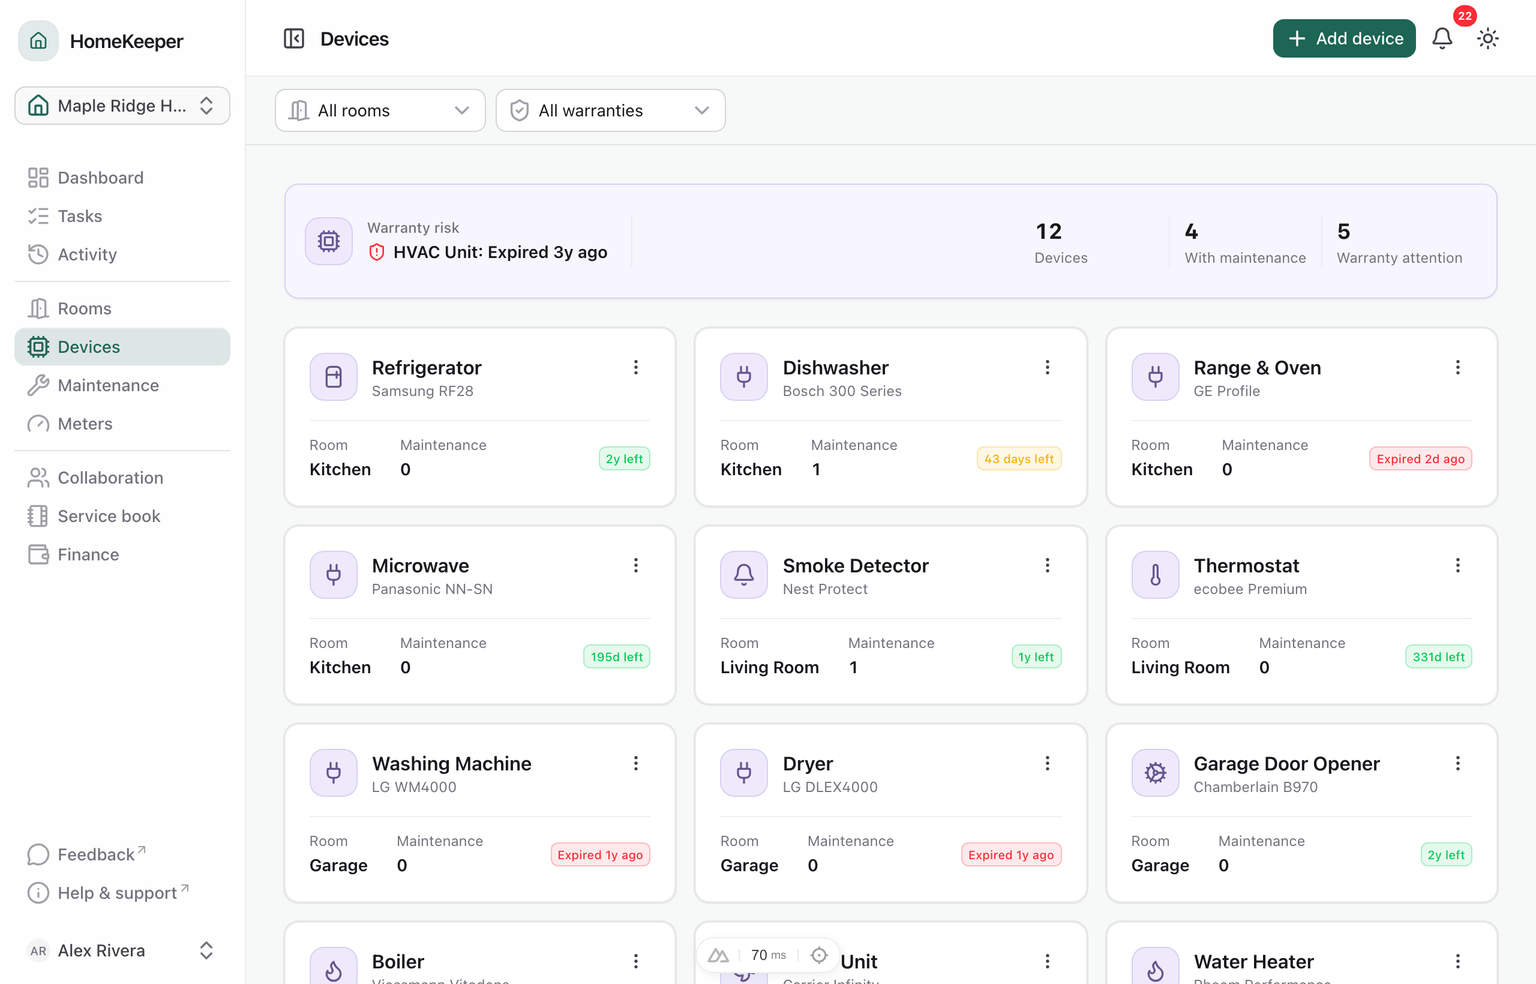
Task: Click the 43 days left warranty badge
Action: coord(1019,459)
